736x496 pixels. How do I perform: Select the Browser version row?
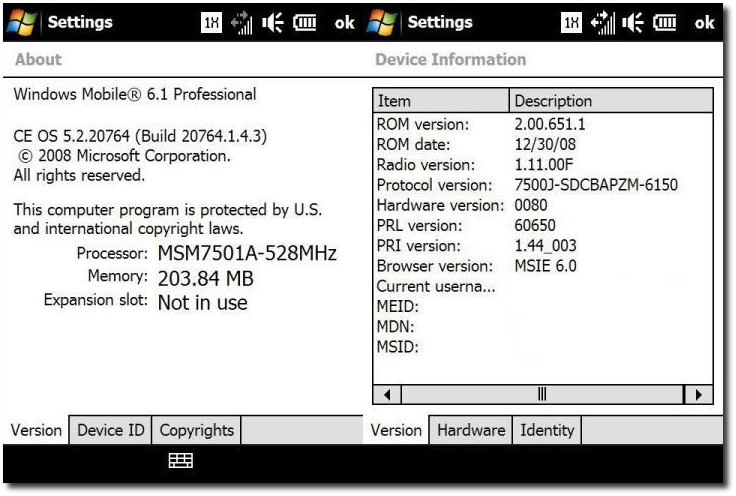543,266
